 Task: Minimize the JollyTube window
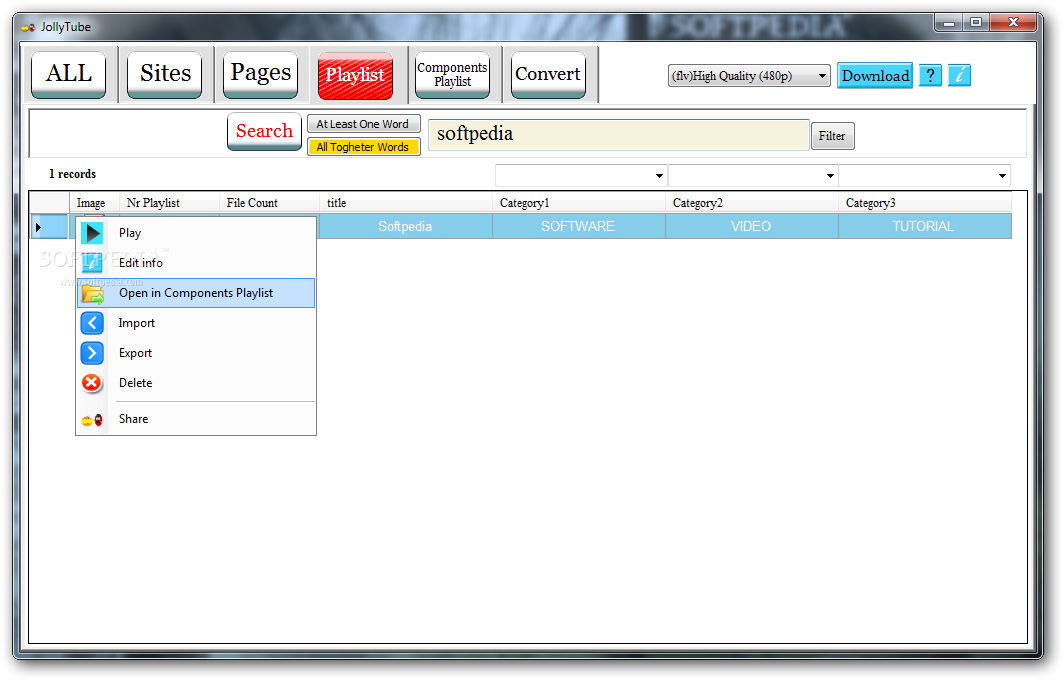coord(949,23)
